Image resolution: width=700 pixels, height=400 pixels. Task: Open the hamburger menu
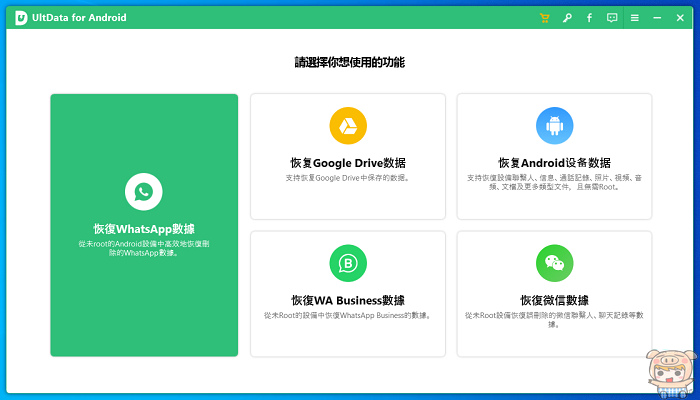tap(635, 18)
